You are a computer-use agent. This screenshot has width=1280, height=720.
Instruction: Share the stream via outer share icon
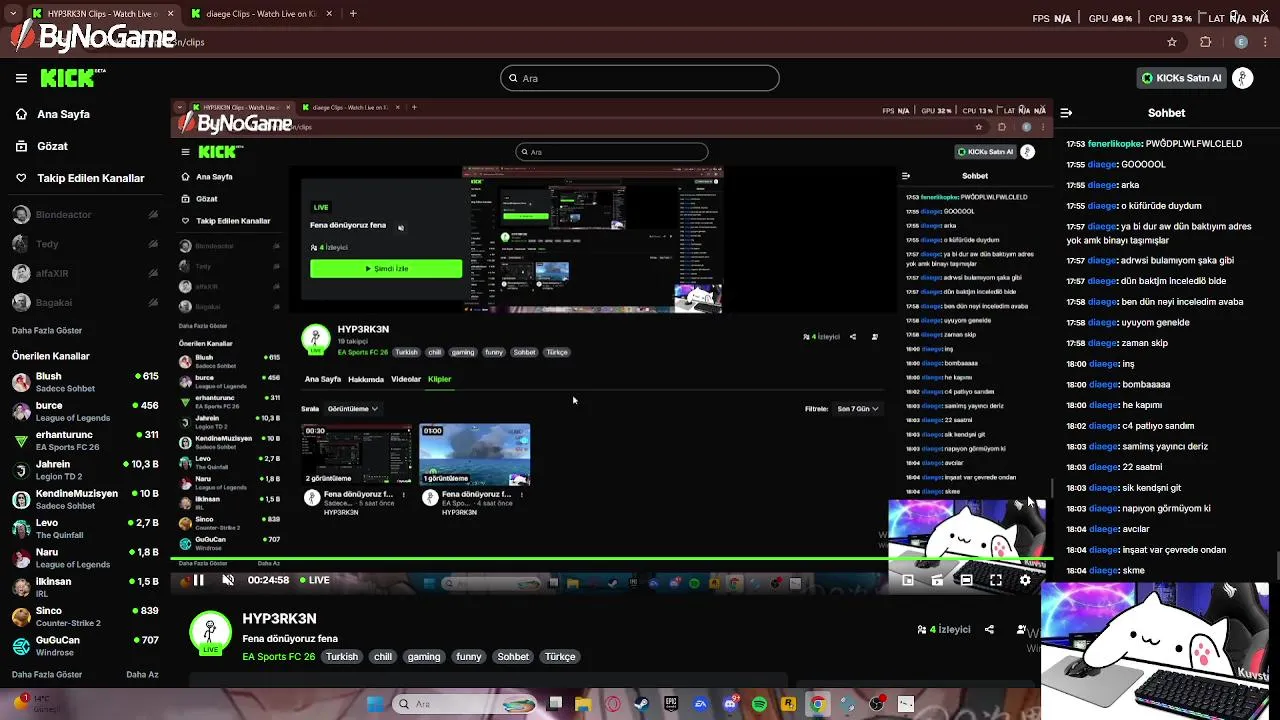[x=989, y=629]
